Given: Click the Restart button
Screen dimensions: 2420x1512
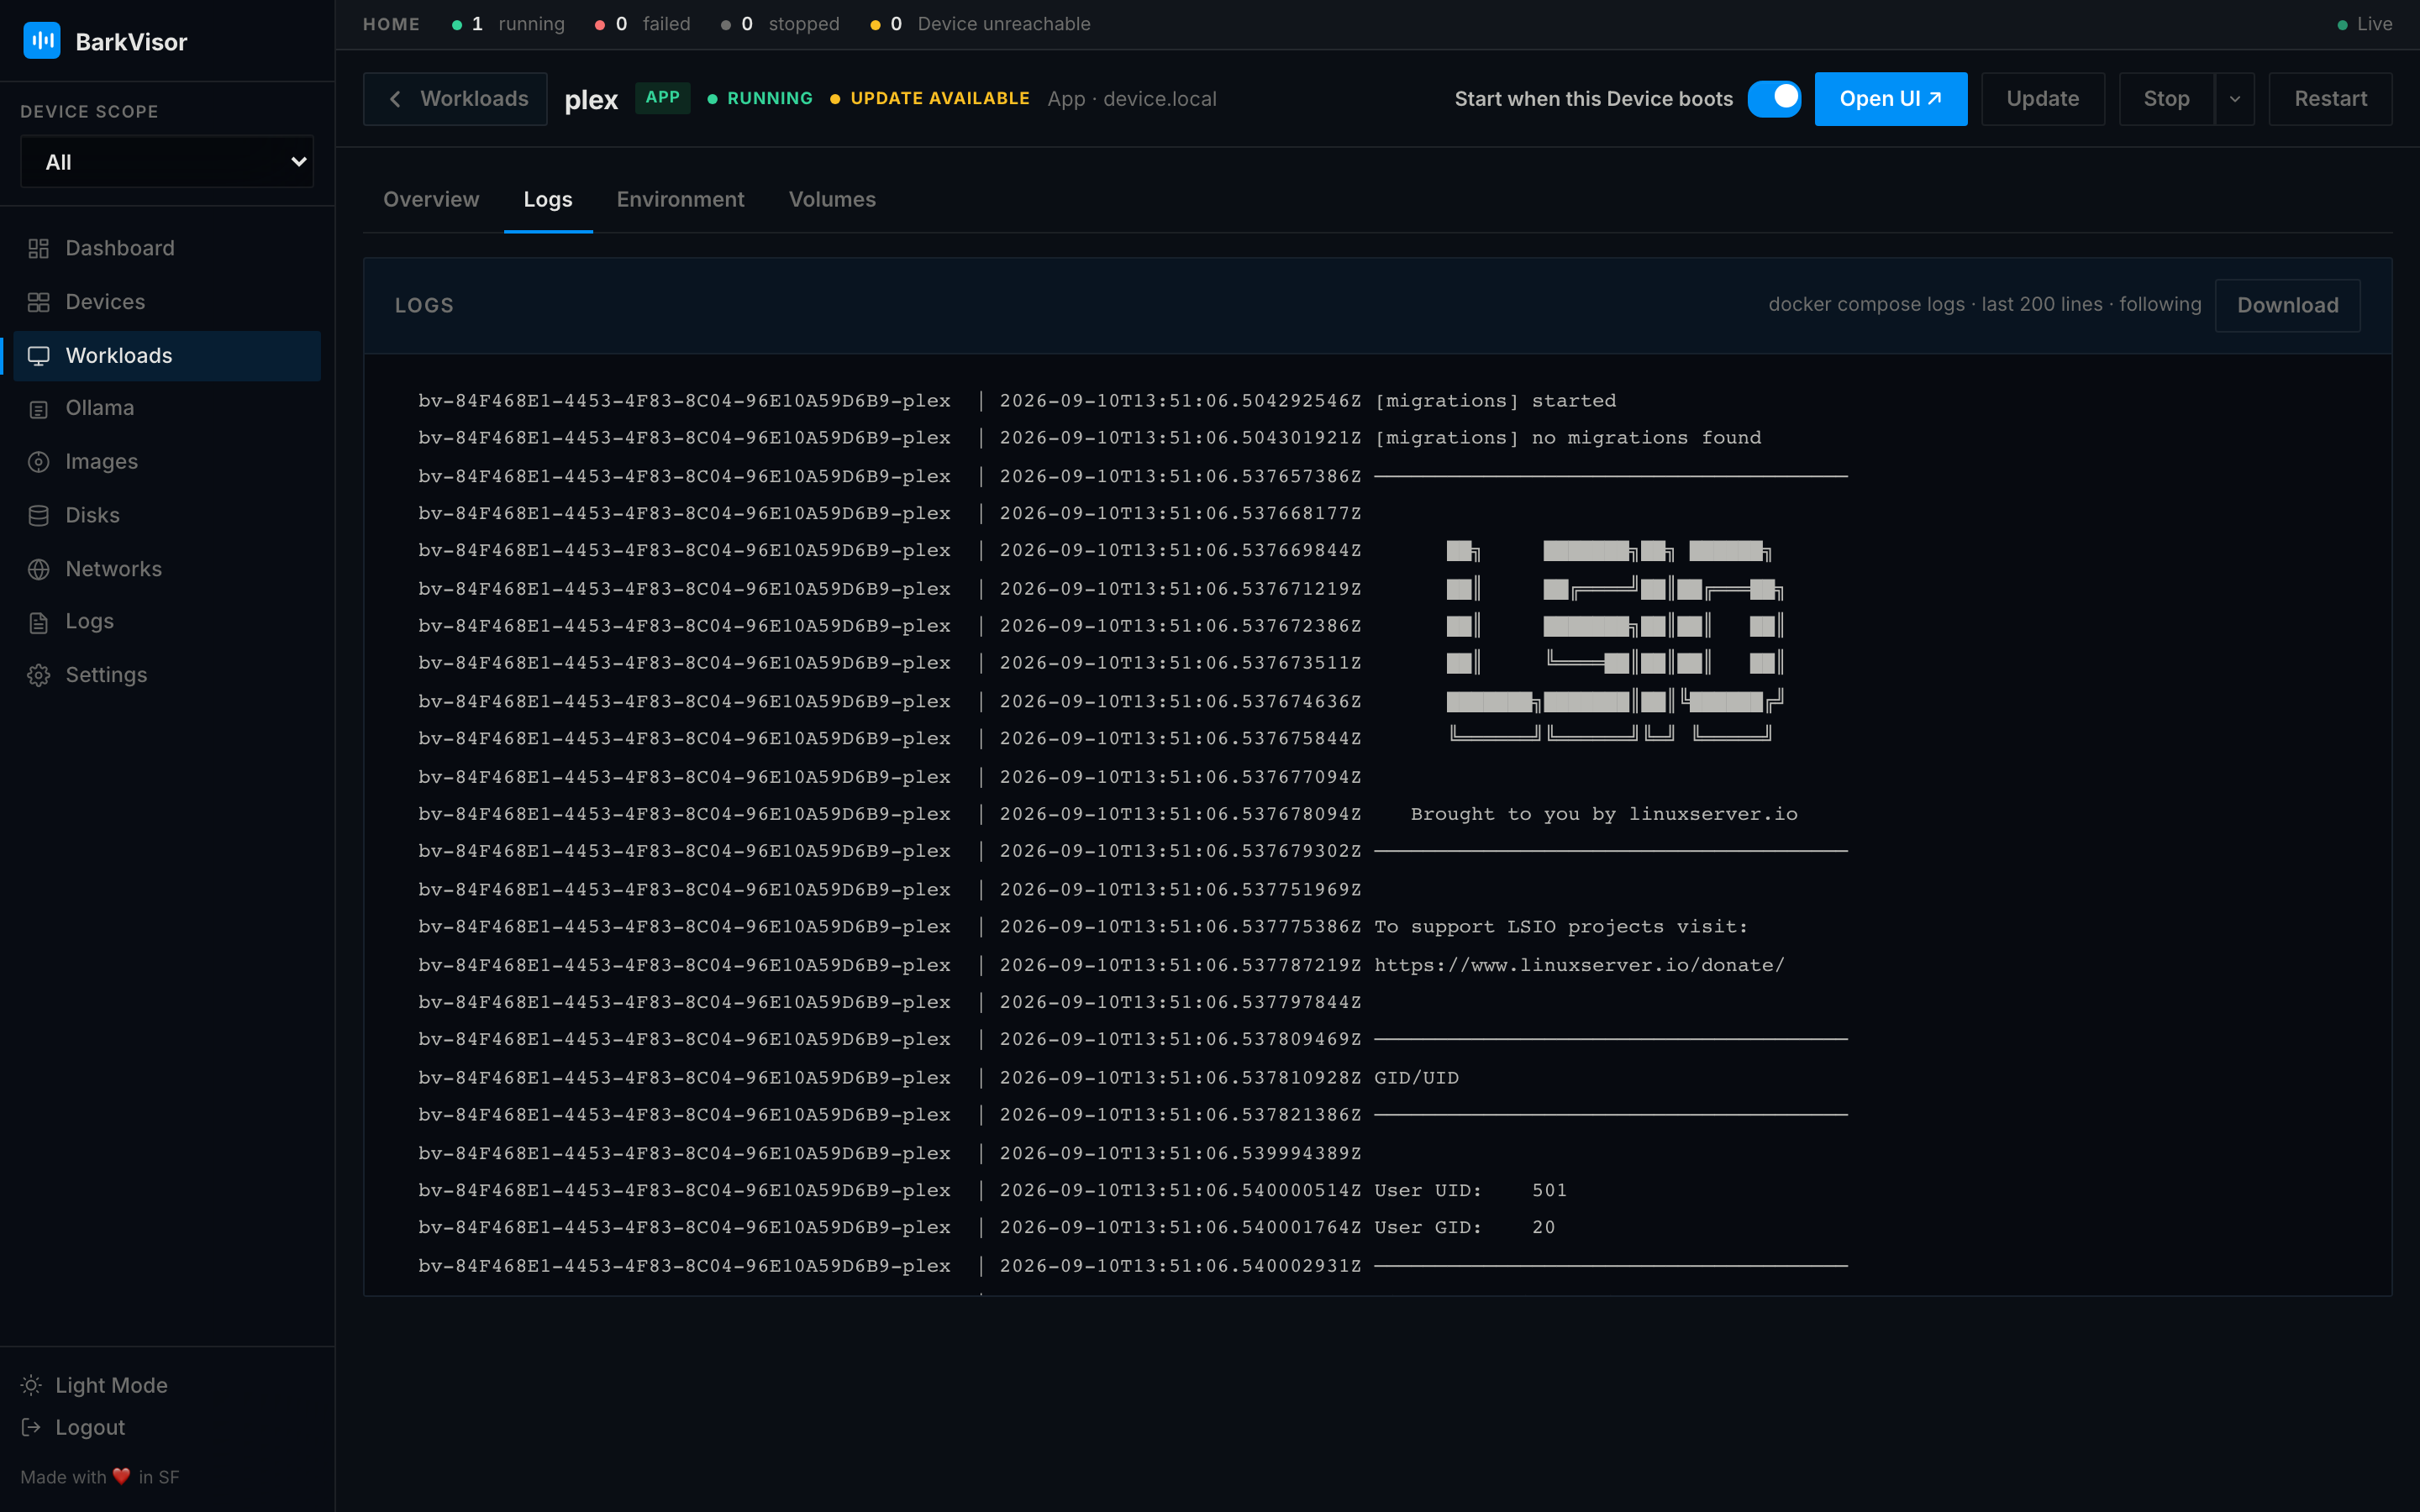Looking at the screenshot, I should pyautogui.click(x=2330, y=99).
